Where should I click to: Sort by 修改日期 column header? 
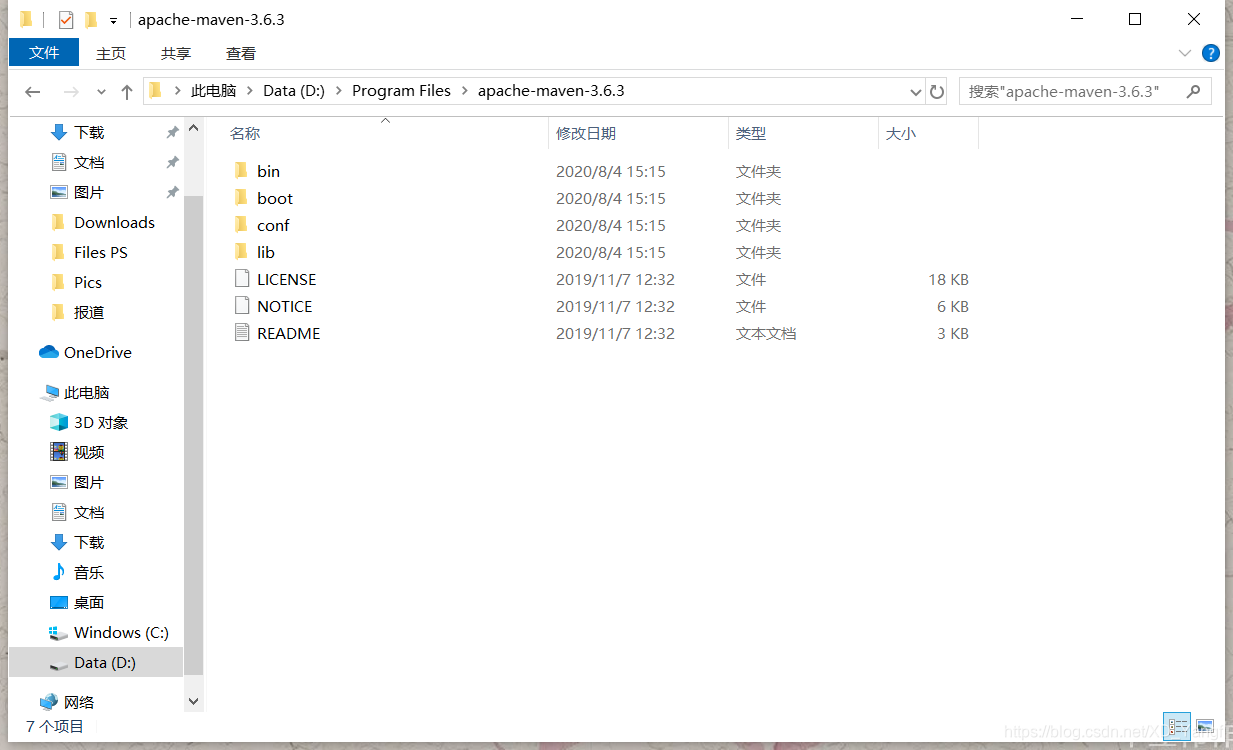point(586,133)
